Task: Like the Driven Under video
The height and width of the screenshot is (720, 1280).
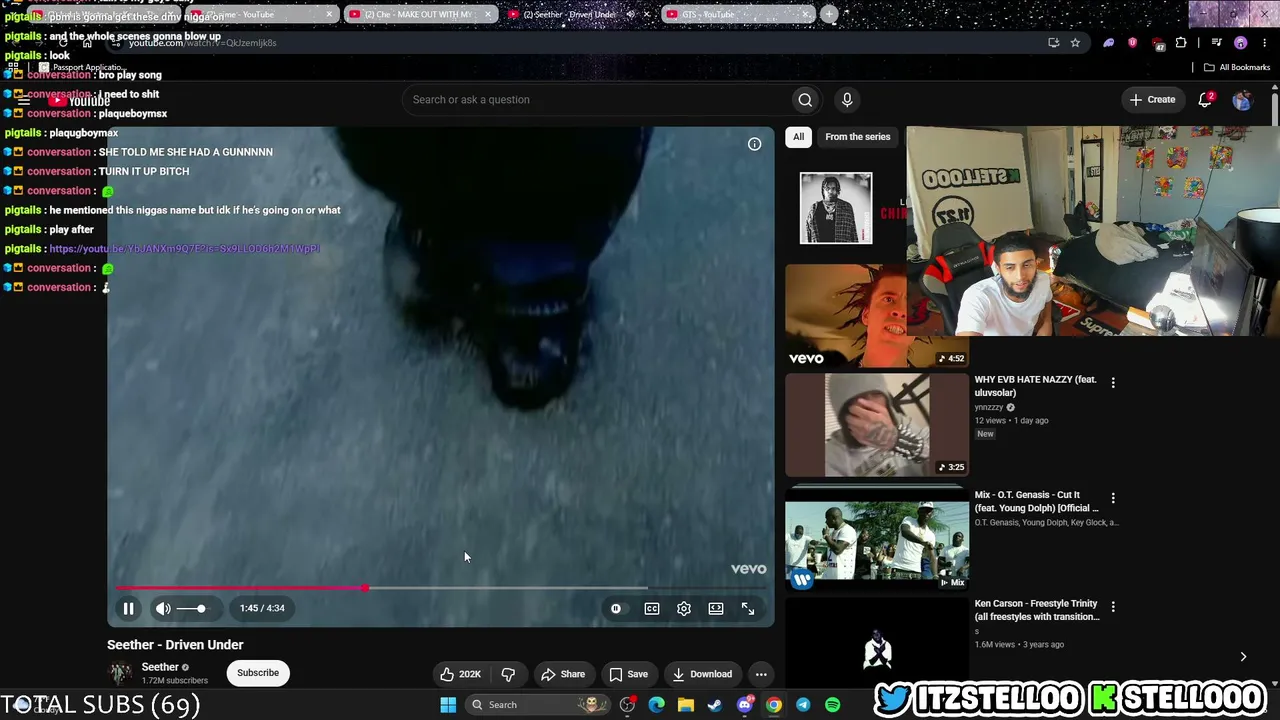Action: click(460, 674)
